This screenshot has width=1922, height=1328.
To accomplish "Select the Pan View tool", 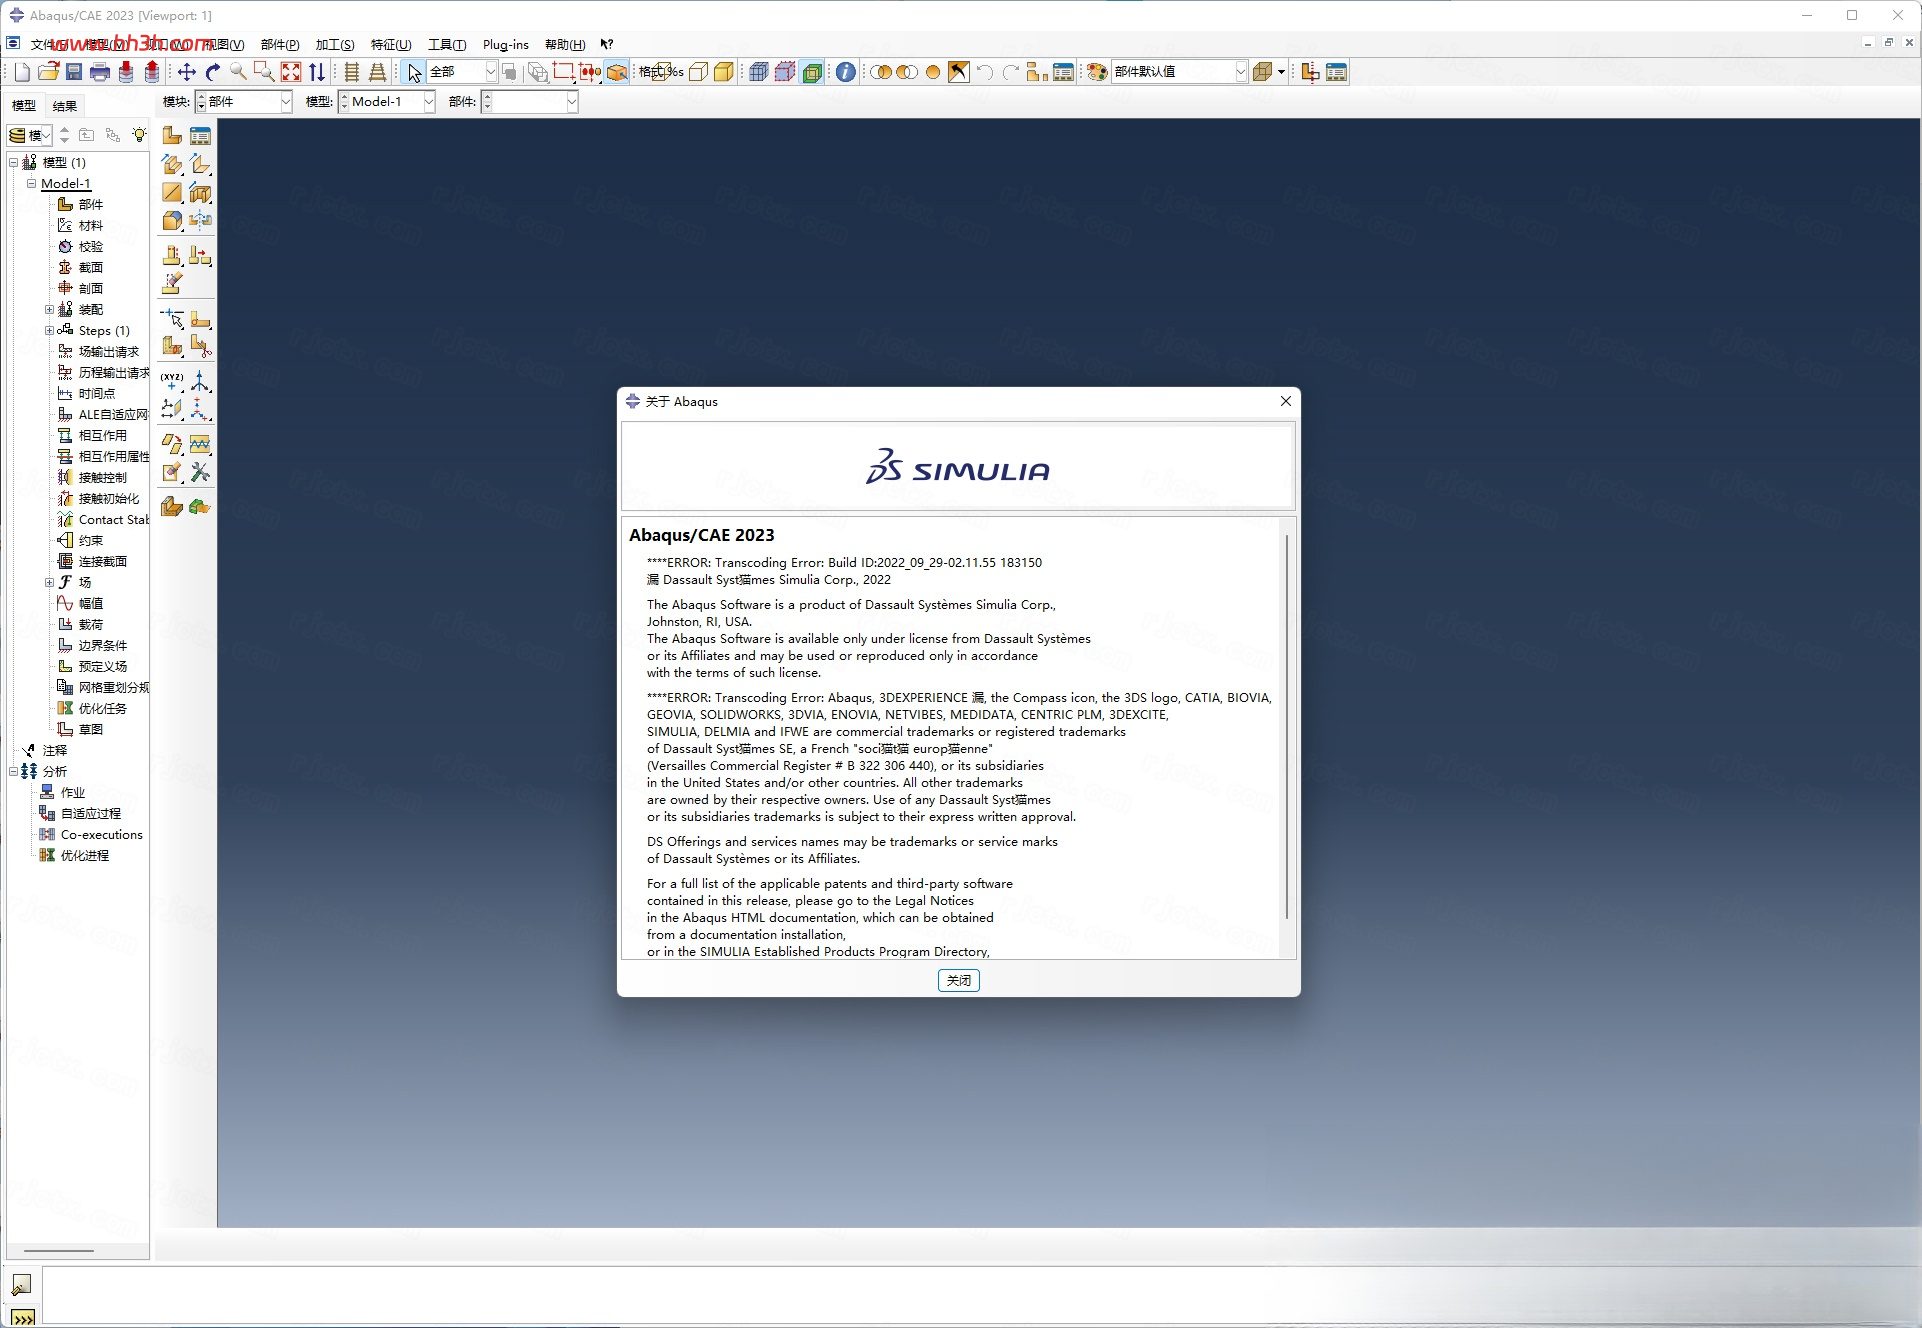I will pyautogui.click(x=187, y=72).
